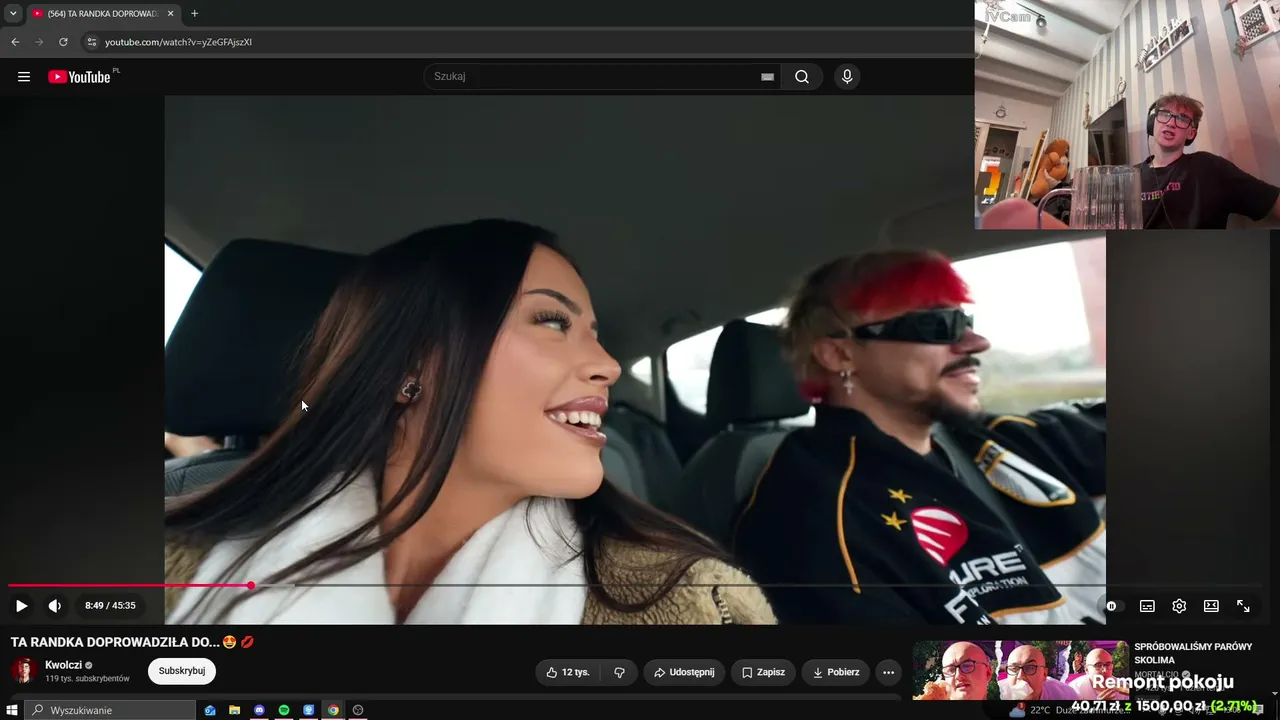Subscribe with the Subskrybuj button
The height and width of the screenshot is (720, 1280).
[182, 671]
